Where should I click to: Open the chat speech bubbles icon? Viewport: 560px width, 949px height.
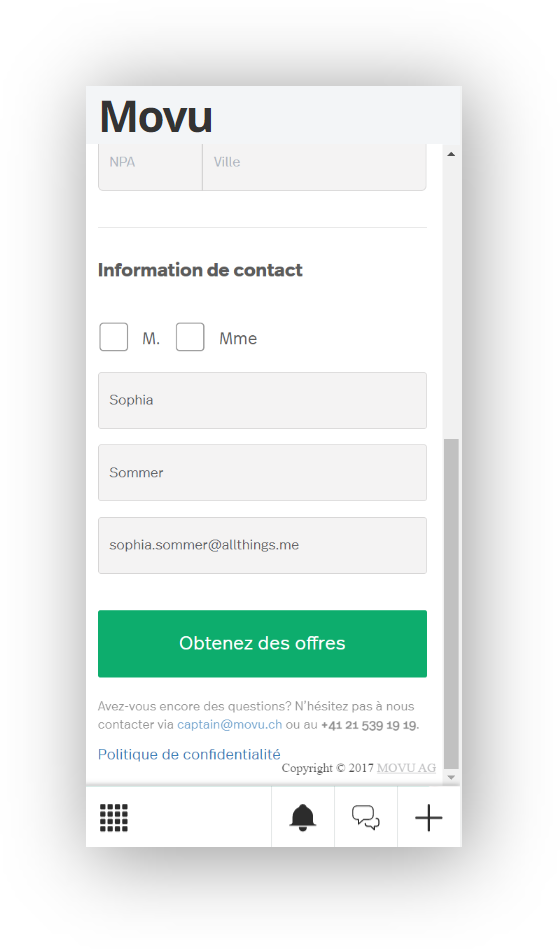366,818
